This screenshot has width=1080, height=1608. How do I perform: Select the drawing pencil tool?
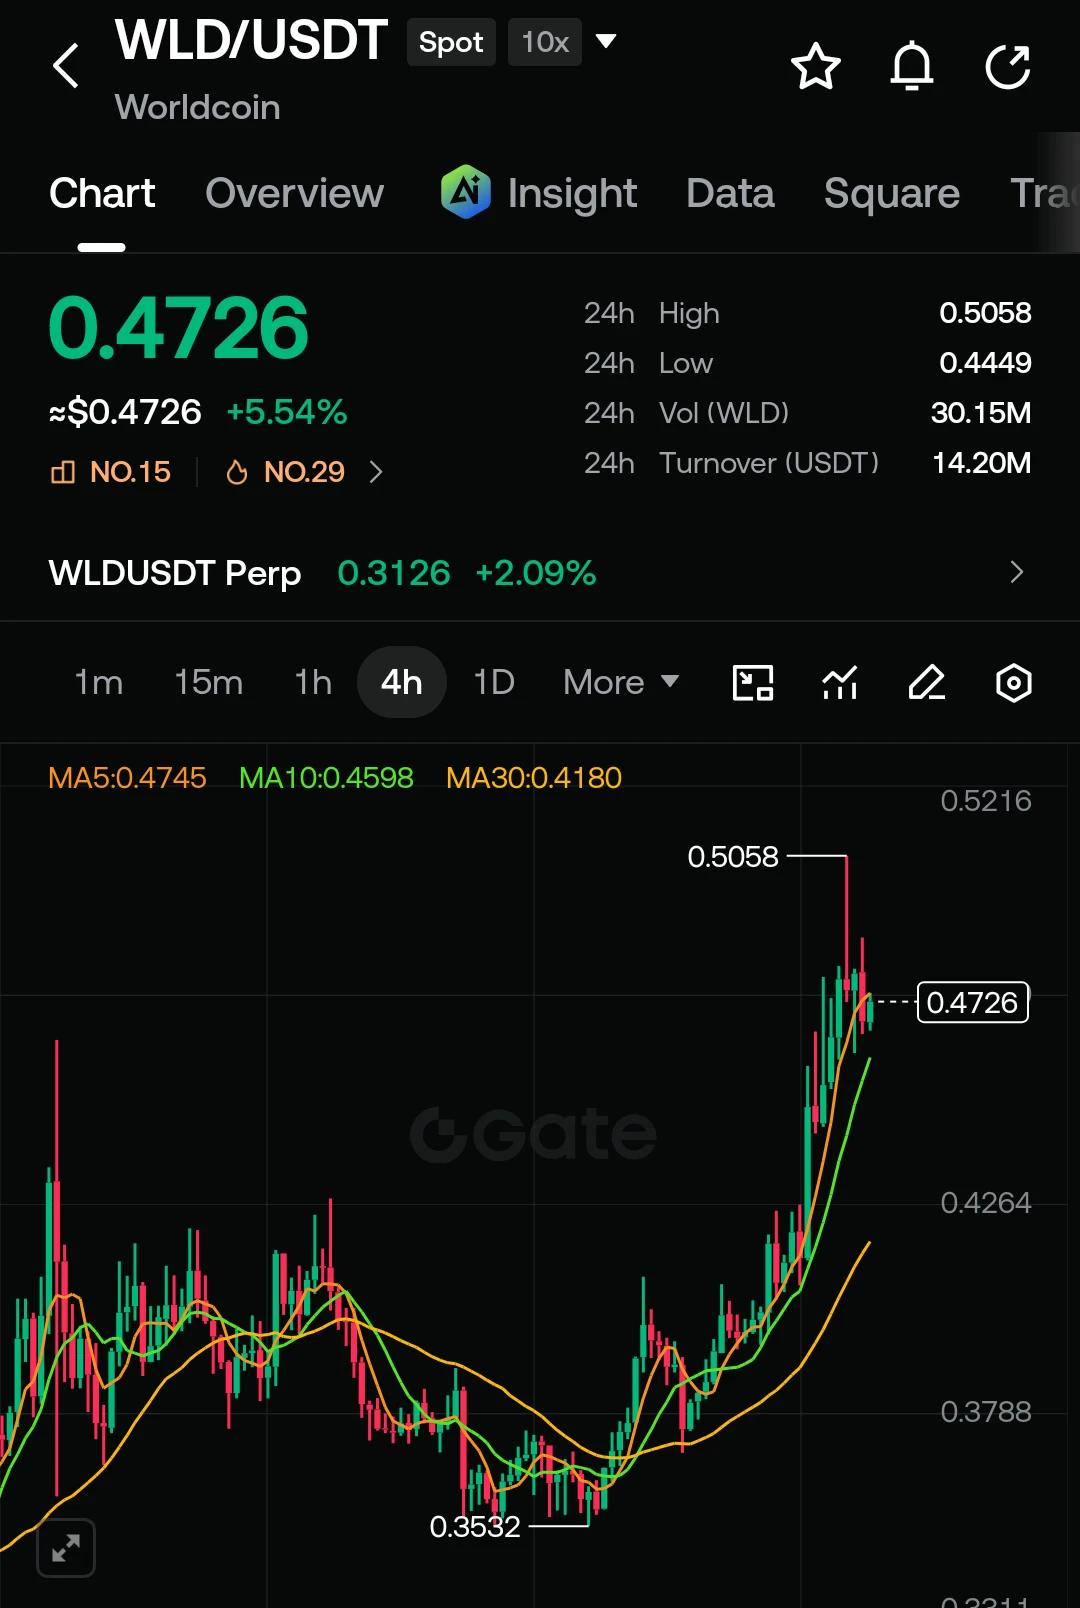pyautogui.click(x=927, y=683)
